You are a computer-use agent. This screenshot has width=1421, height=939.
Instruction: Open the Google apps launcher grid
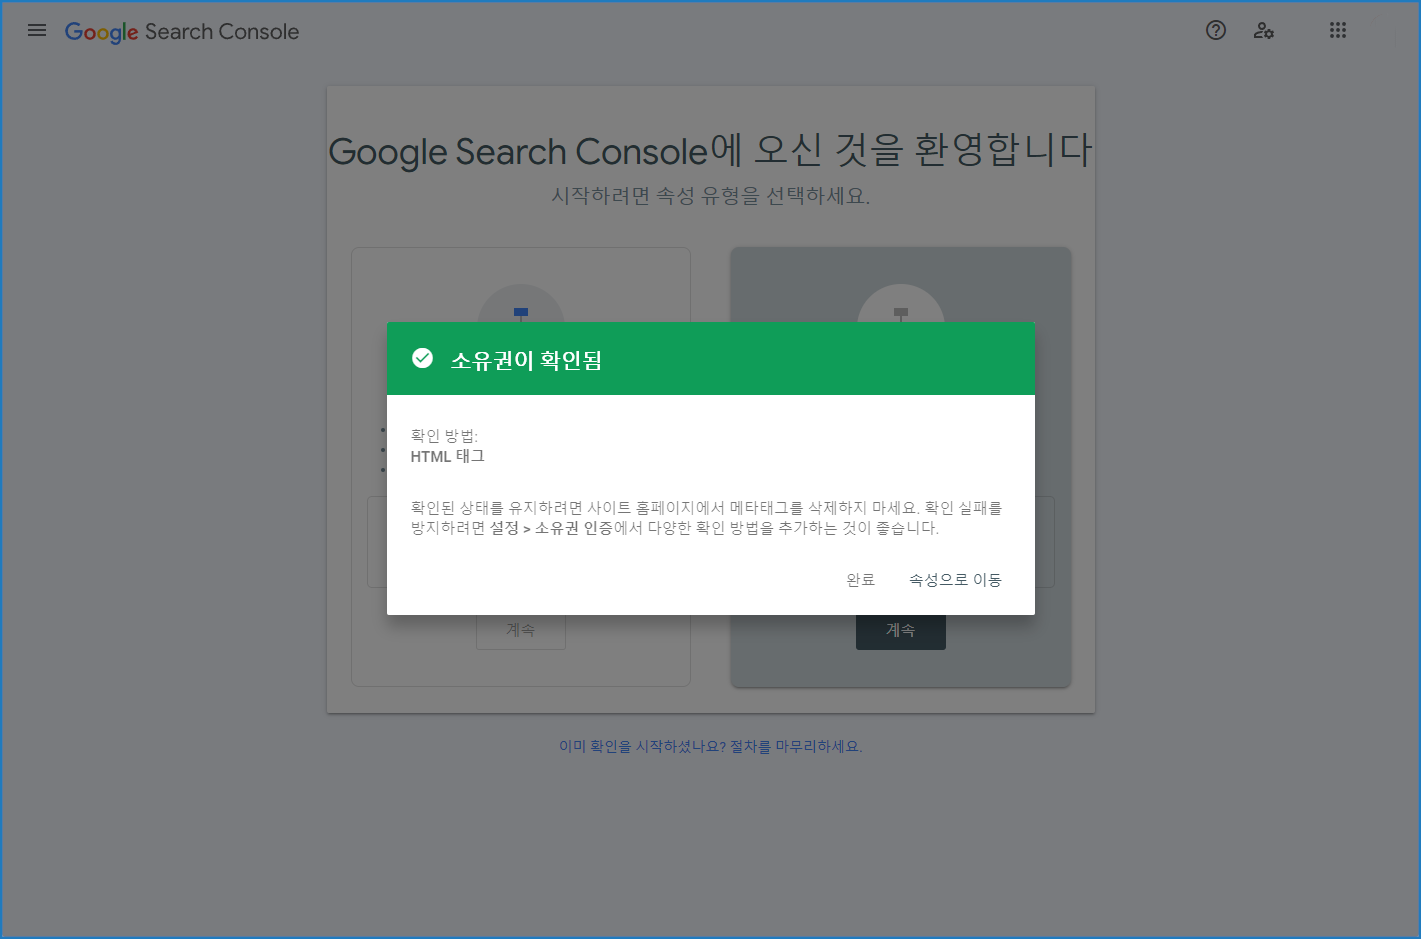(1338, 30)
